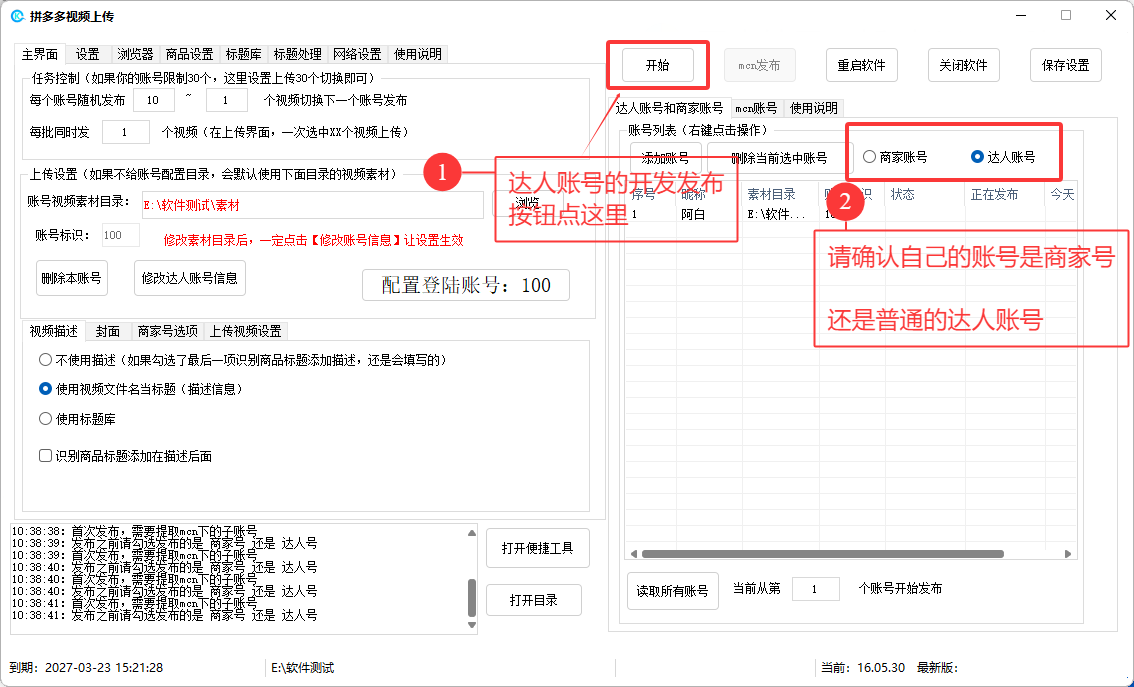
Task: Go to the 上传视频设置 tab
Action: coord(245,331)
